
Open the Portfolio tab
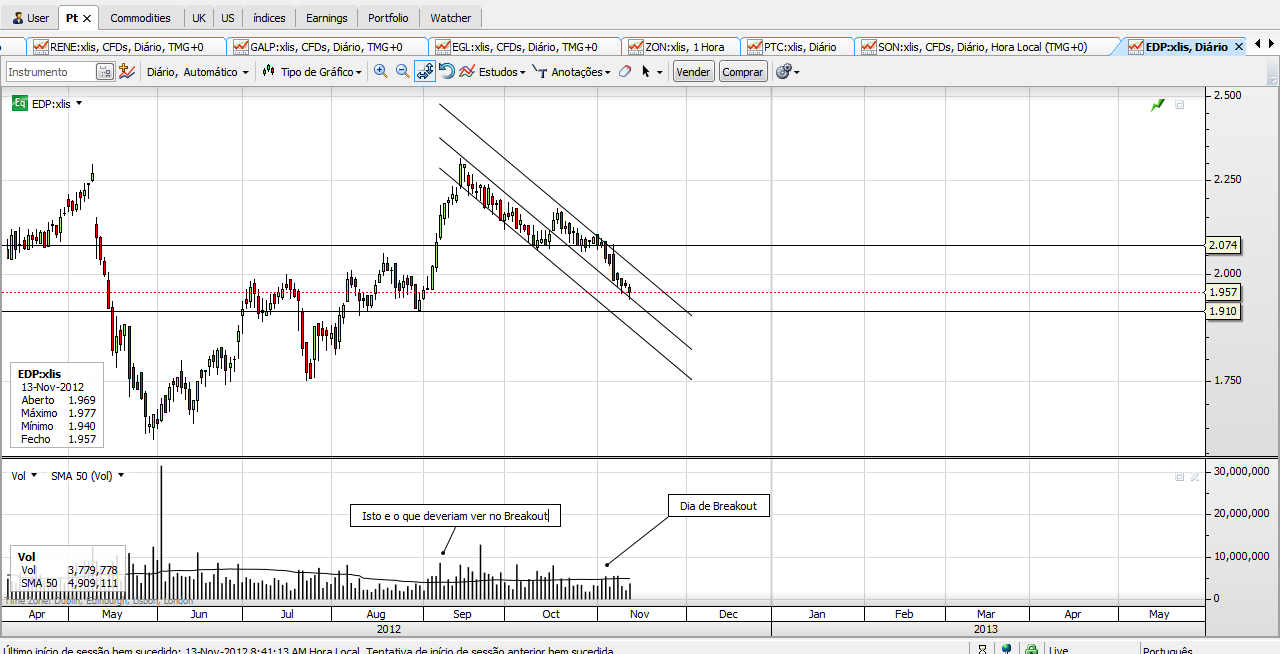tap(388, 18)
